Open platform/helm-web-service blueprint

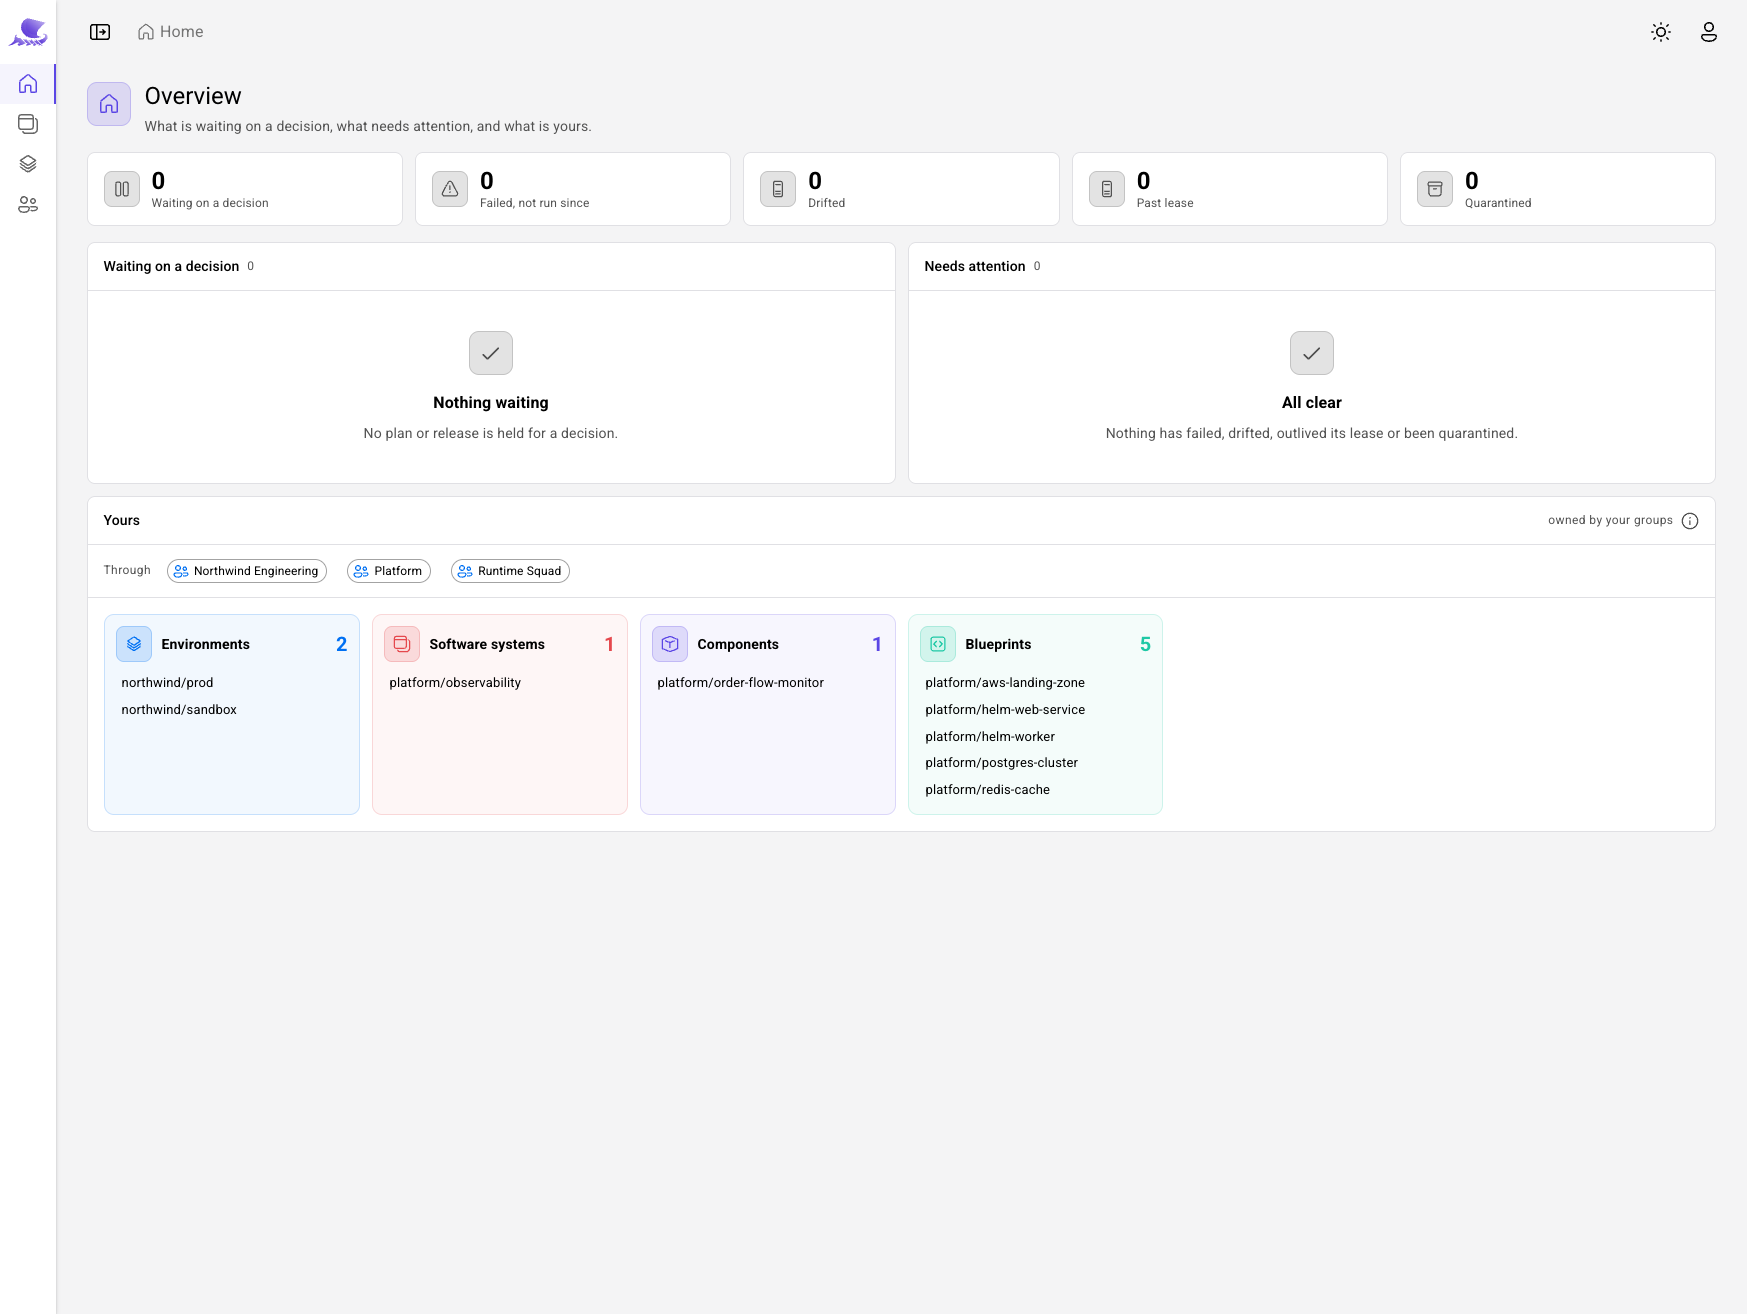[x=1005, y=710]
